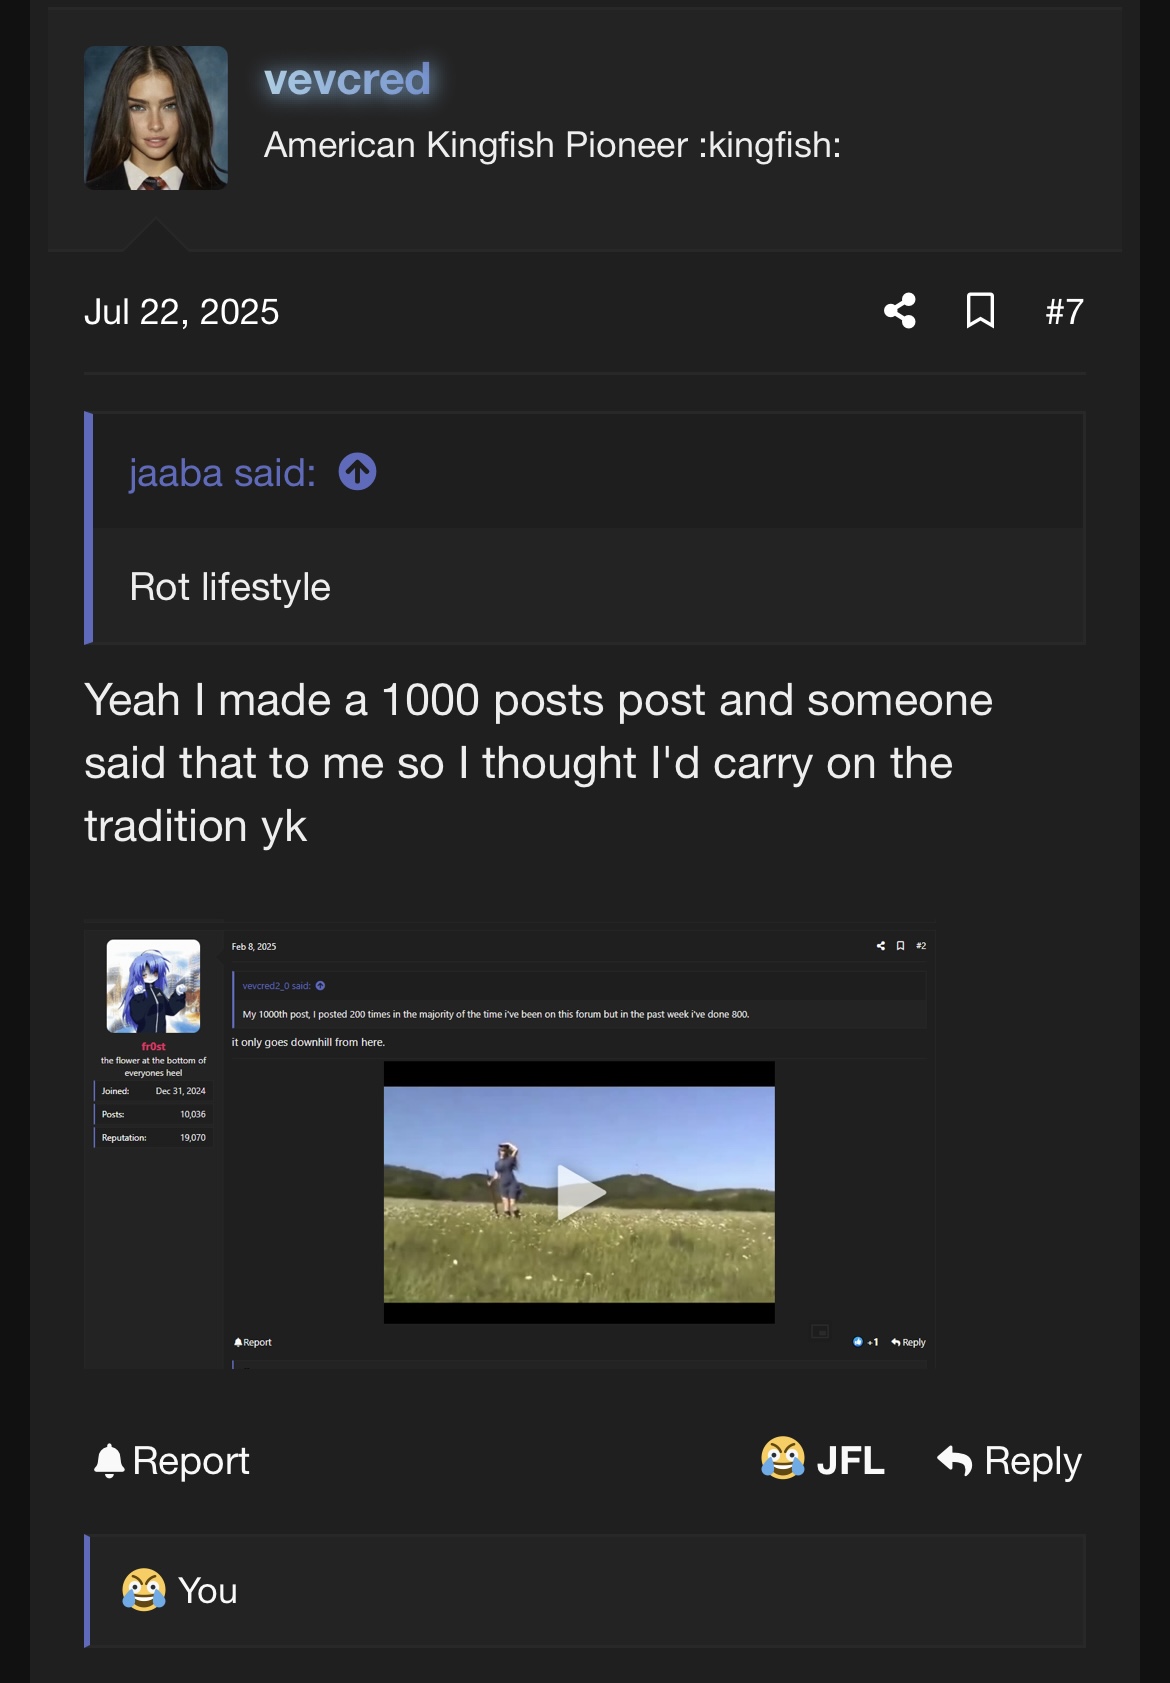Open vevcred's profile avatar

tap(156, 118)
